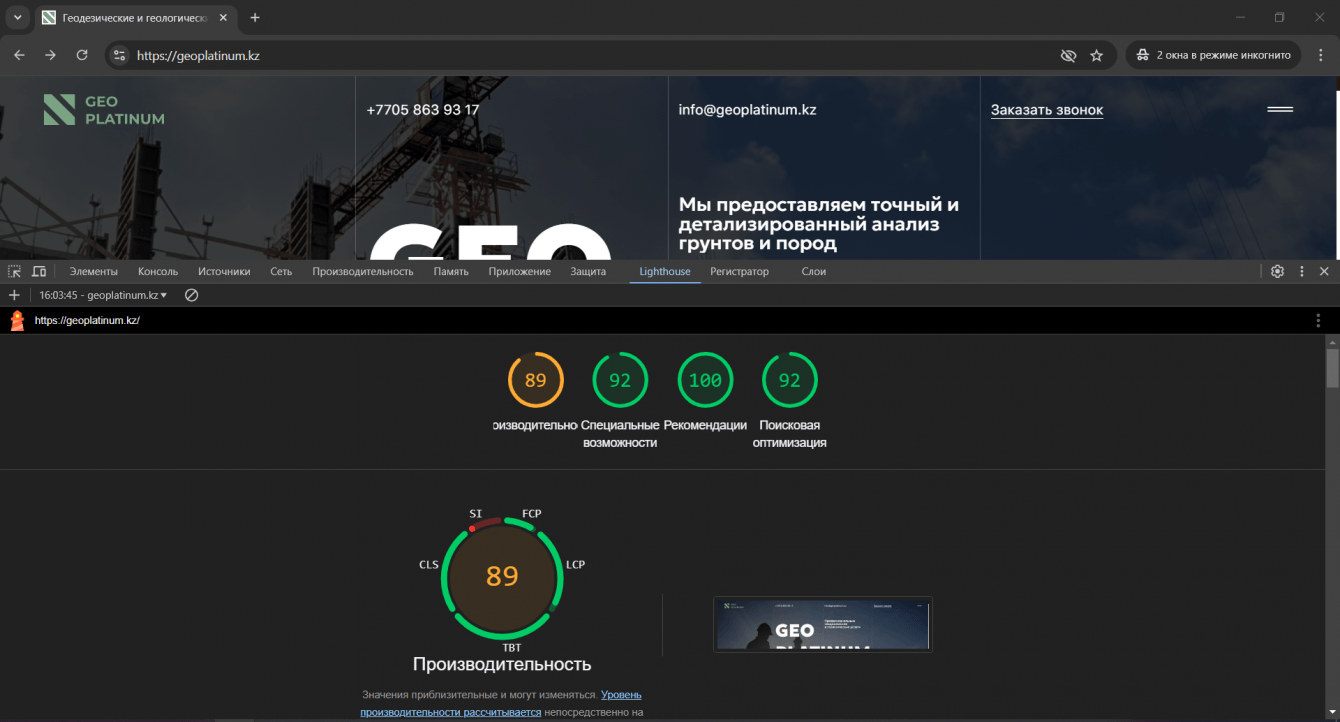Viewport: 1340px width, 722px height.
Task: Select the Lighthouse tab
Action: [x=665, y=271]
